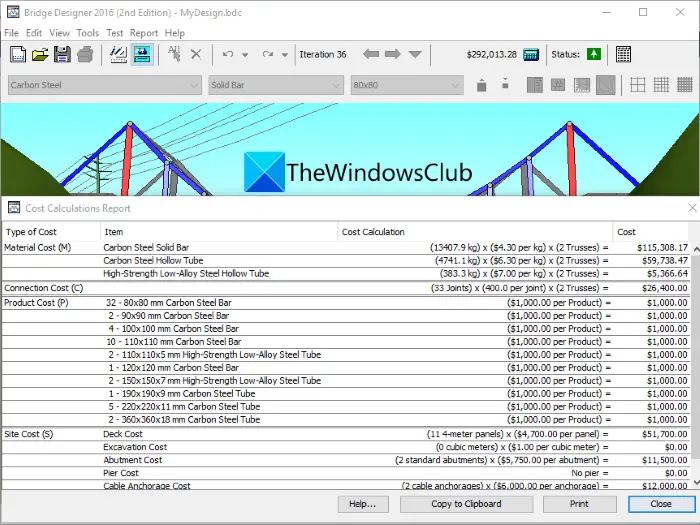Select the Abutment Cost row
The image size is (700, 525).
346,460
